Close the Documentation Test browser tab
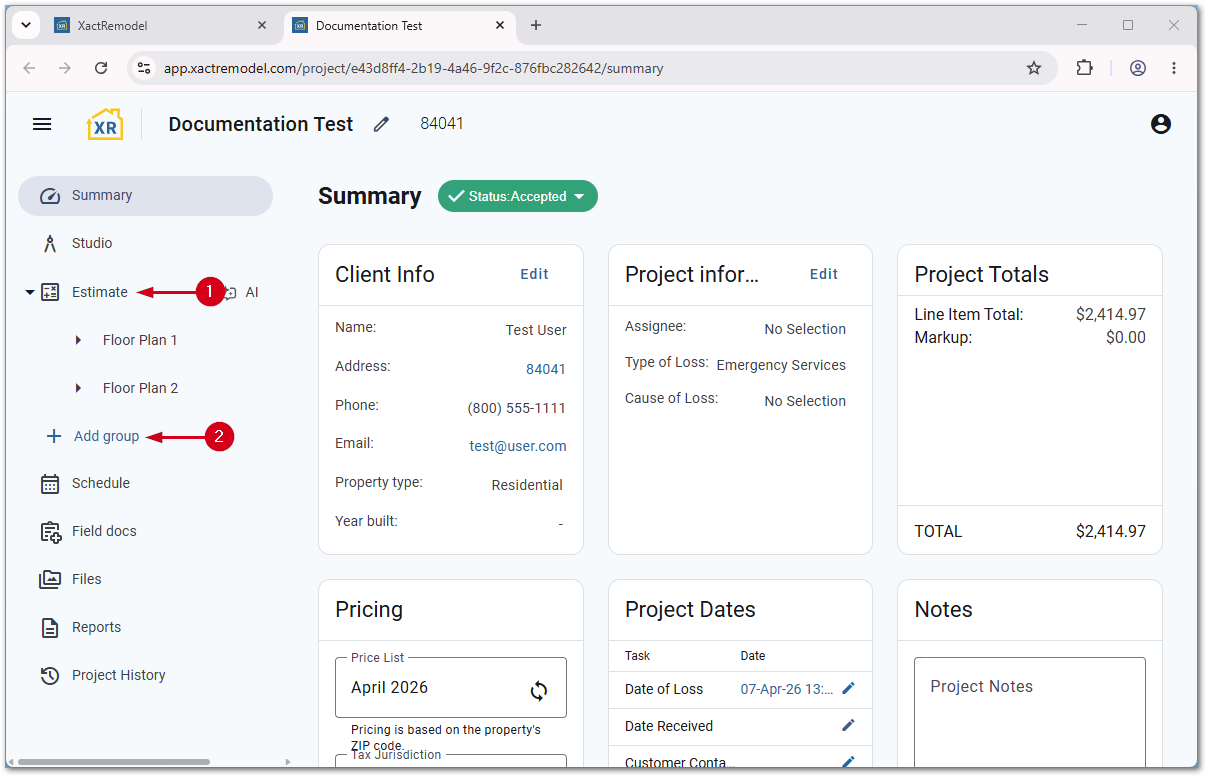Screen dimensions: 1207x777 [x=500, y=26]
